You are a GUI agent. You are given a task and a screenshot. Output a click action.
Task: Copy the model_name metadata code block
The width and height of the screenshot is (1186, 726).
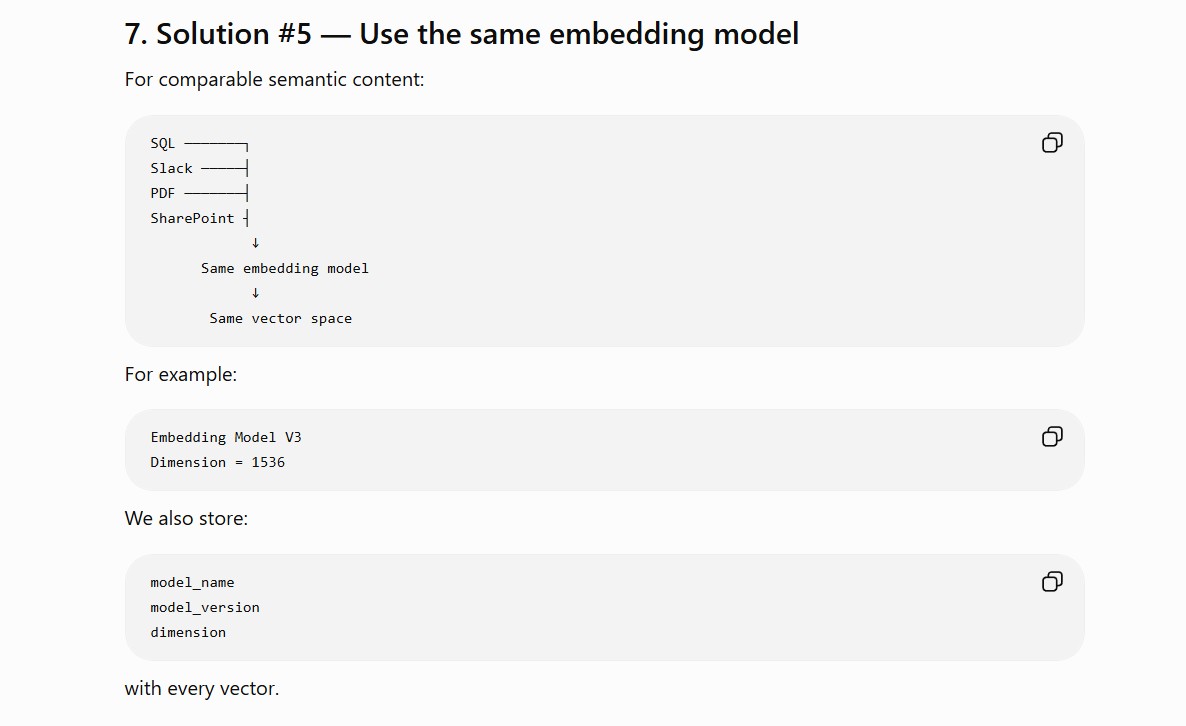1052,582
